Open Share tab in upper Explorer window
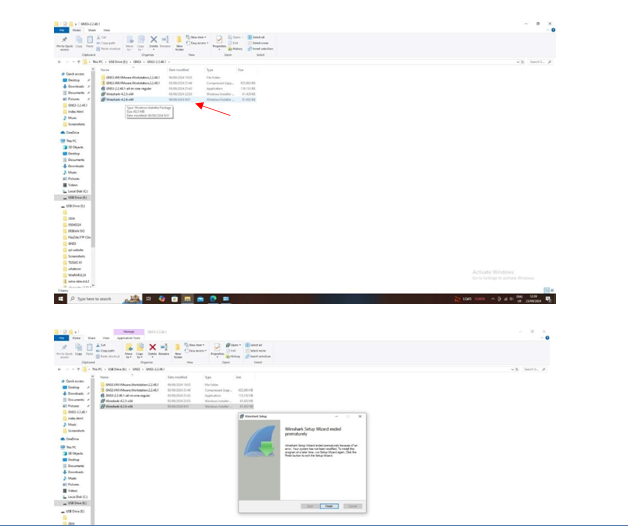 click(92, 30)
